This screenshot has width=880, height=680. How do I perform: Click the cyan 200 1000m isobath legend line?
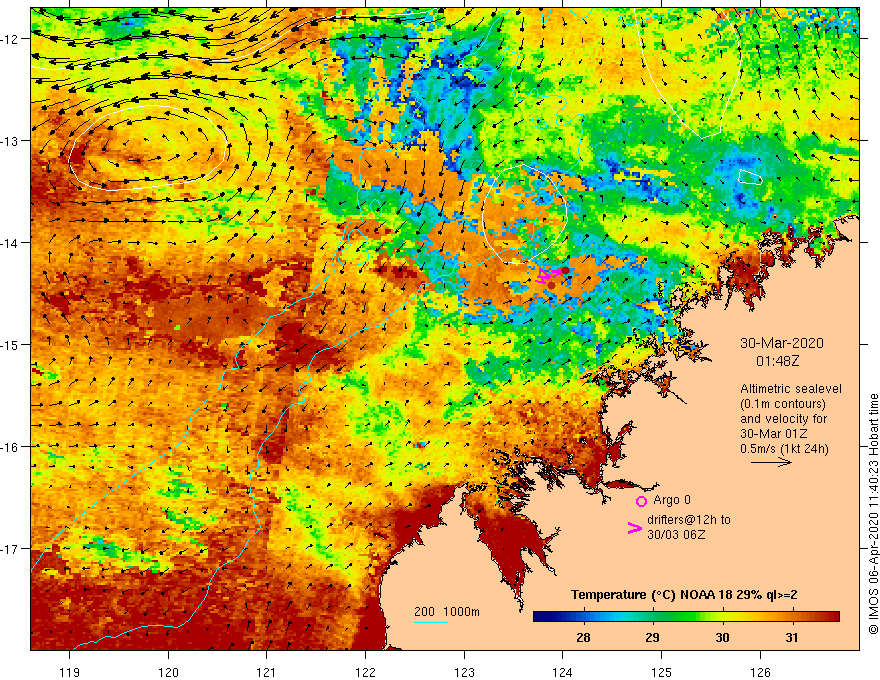(430, 622)
